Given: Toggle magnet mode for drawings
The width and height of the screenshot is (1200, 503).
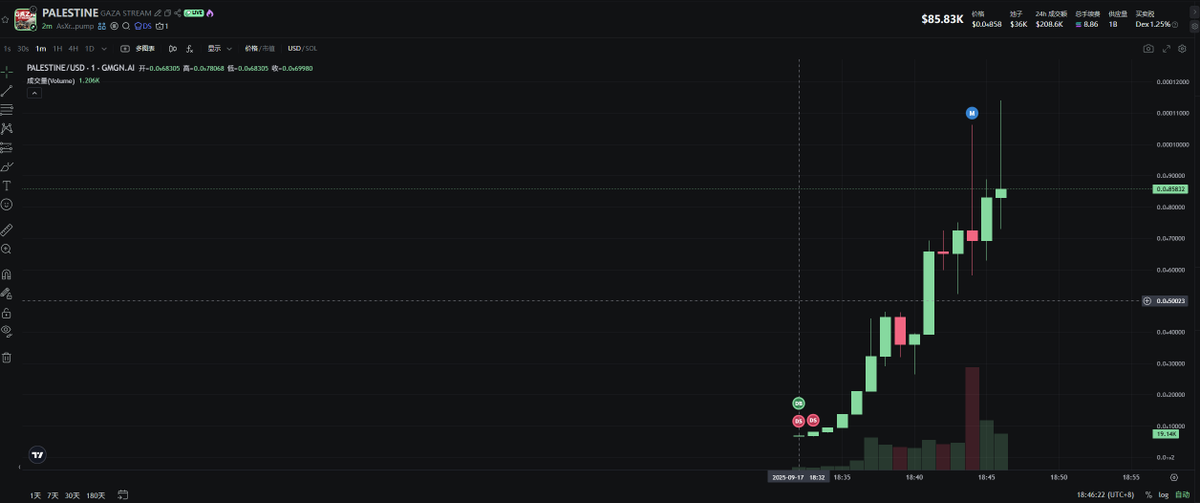Looking at the screenshot, I should click(x=6, y=274).
